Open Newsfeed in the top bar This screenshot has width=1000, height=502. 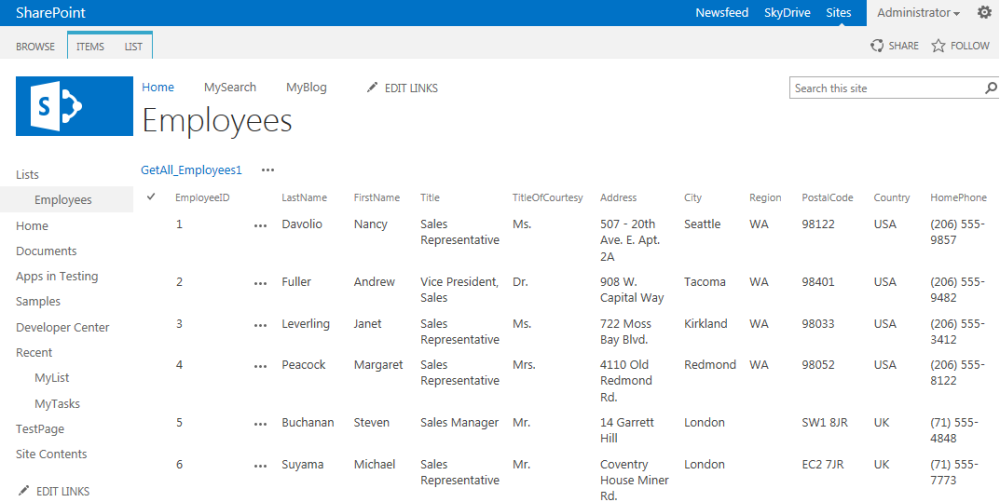pos(722,13)
